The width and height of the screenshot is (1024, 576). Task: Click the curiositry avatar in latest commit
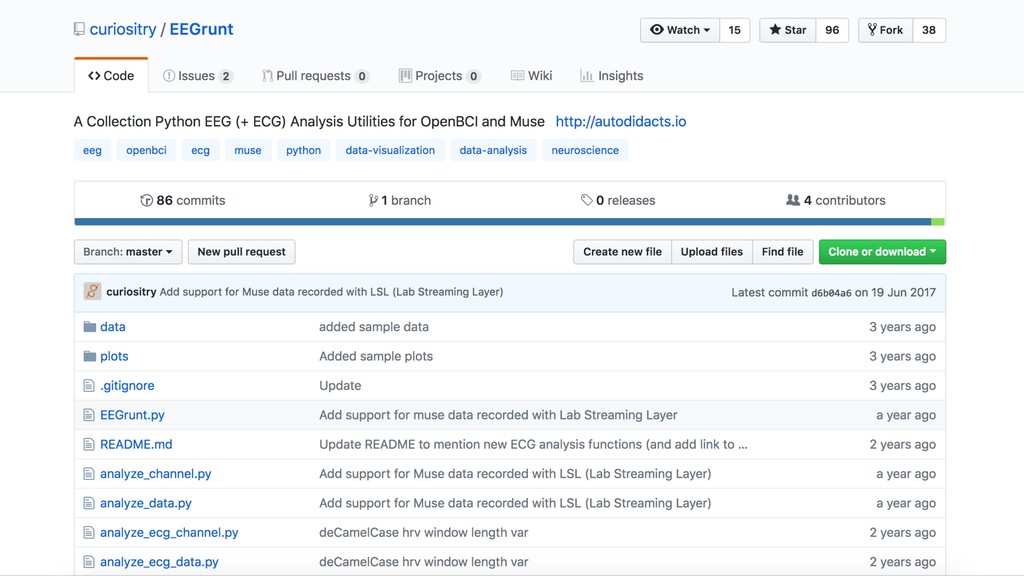tap(92, 292)
